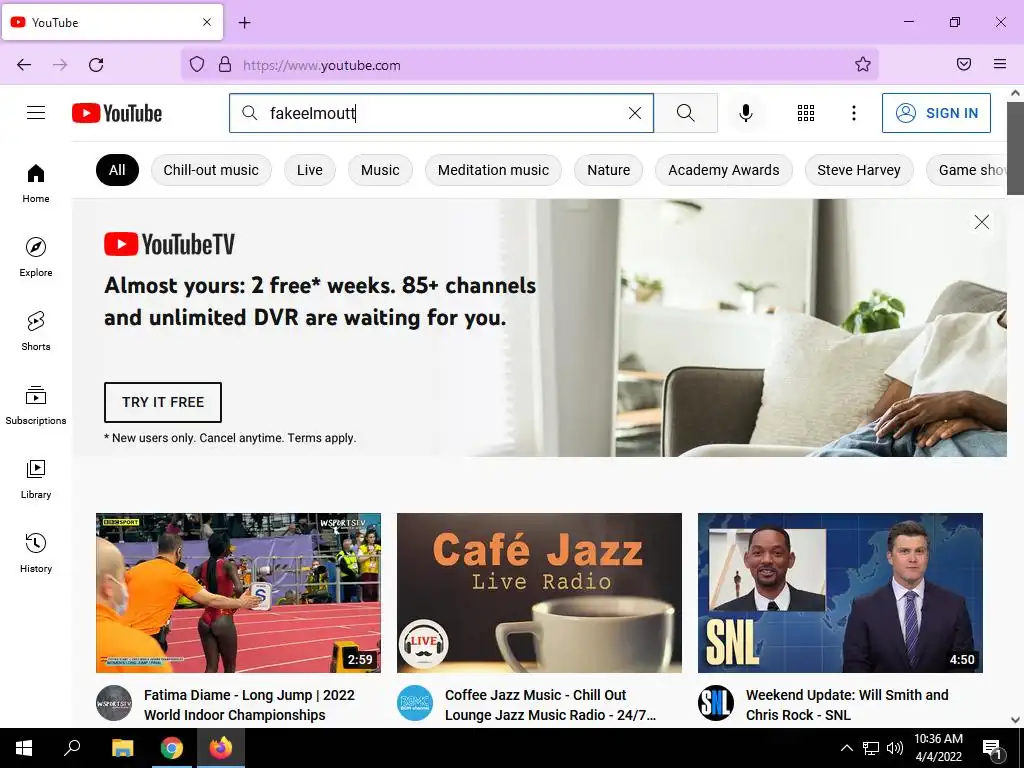Select the YouTube browser tab
Viewport: 1024px width, 768px height.
click(112, 22)
